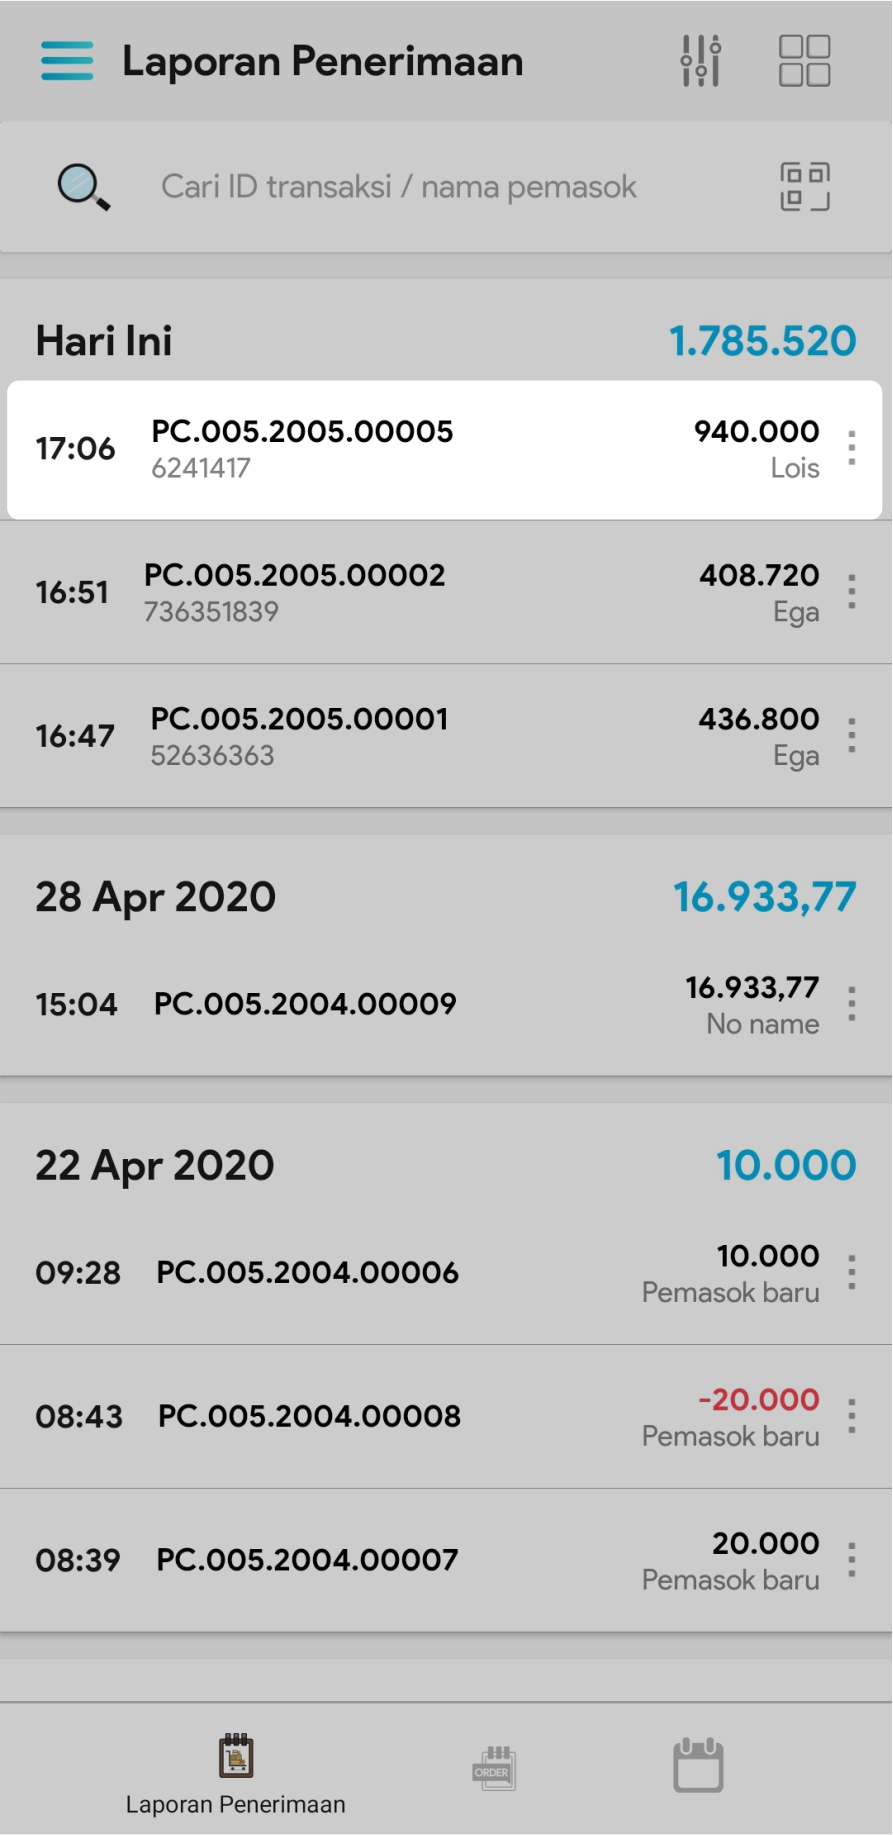Open the calendar tab icon
The image size is (893, 1835).
[698, 1766]
